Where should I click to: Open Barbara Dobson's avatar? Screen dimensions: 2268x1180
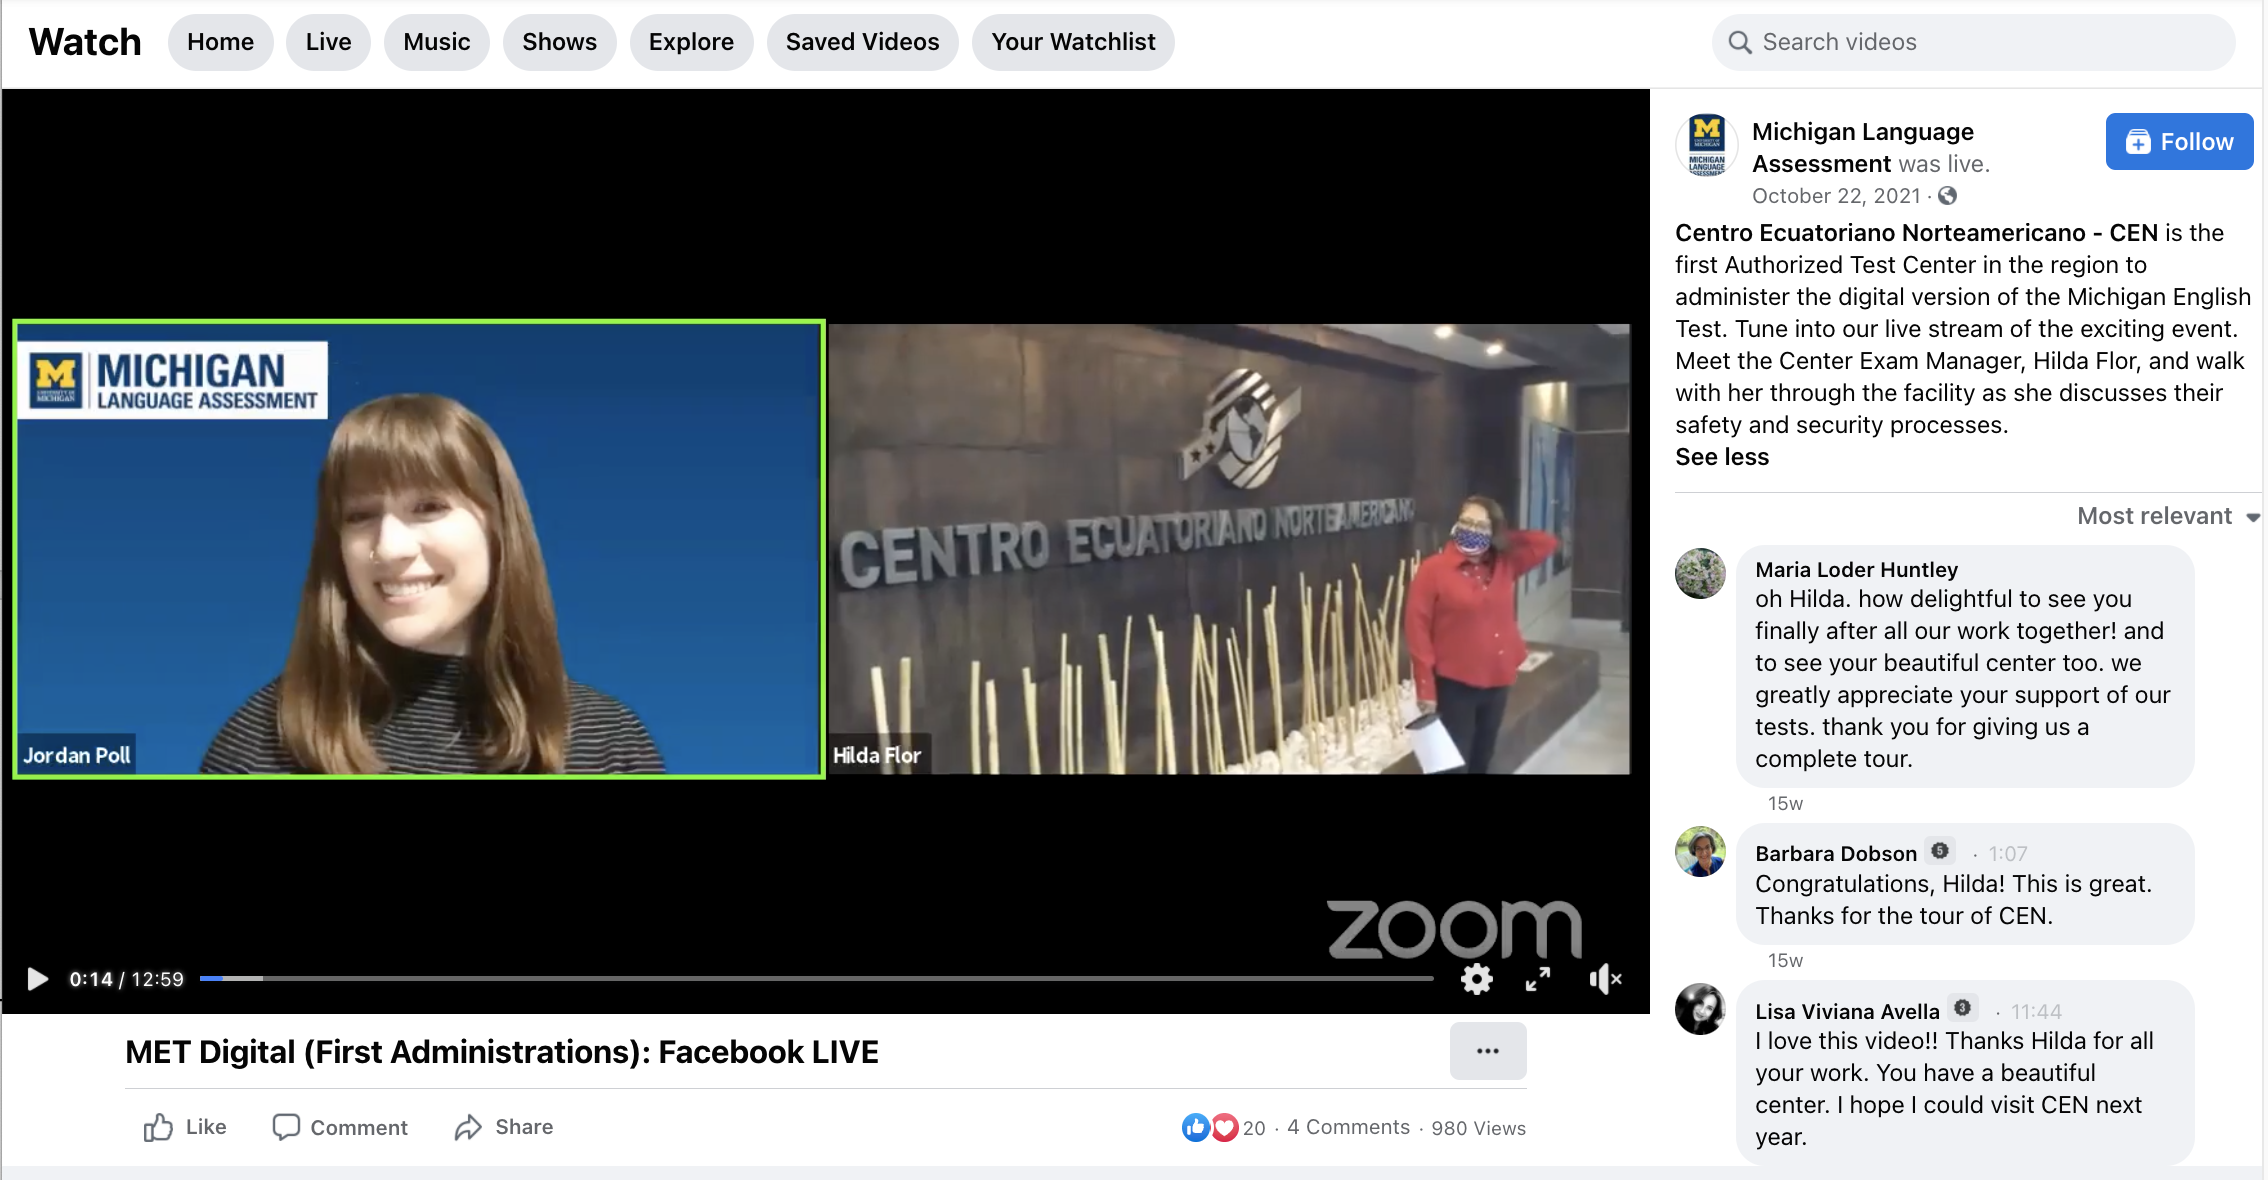click(1700, 852)
